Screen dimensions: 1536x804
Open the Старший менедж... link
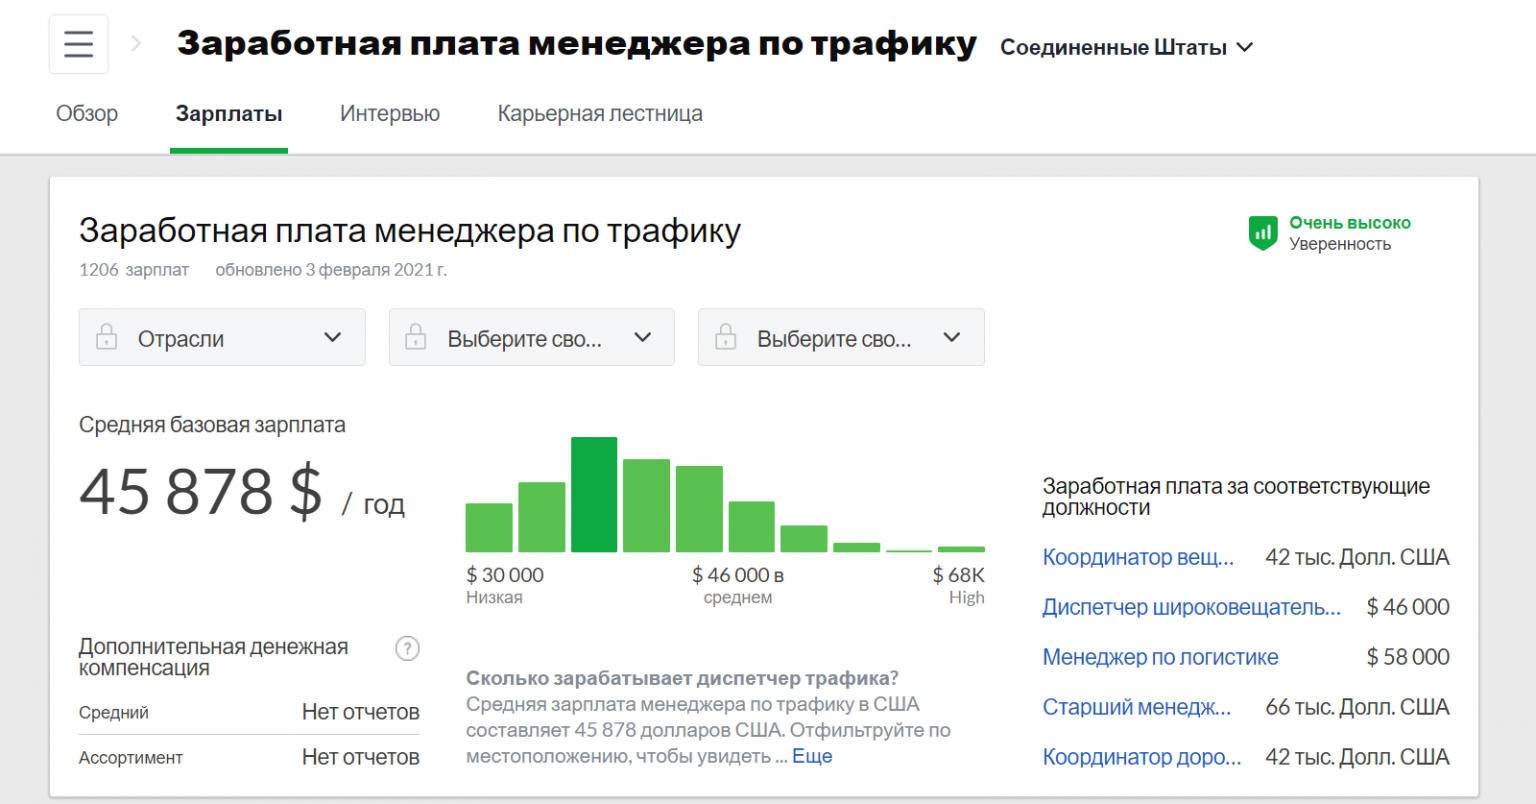point(1137,707)
